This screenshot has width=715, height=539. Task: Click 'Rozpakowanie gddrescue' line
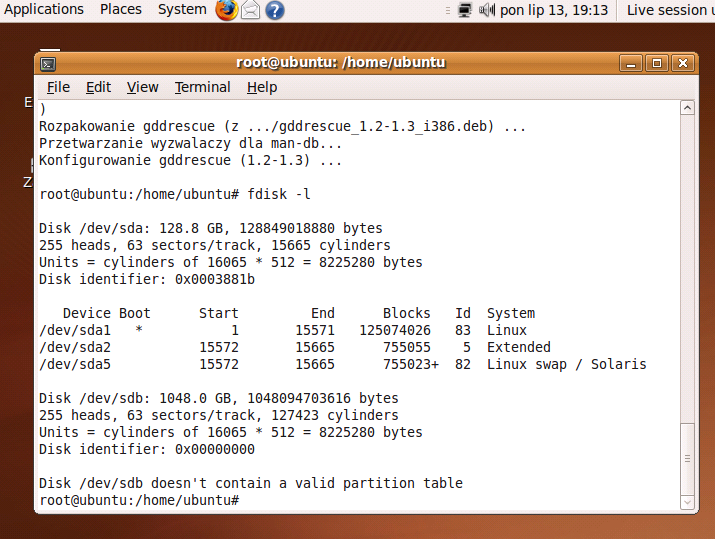click(282, 126)
